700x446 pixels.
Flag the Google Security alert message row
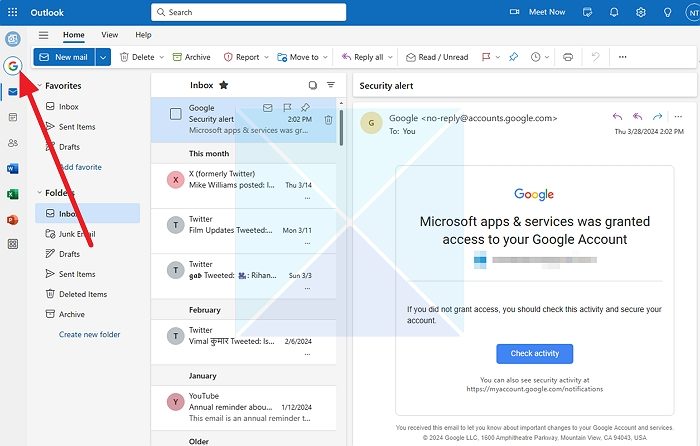click(x=287, y=108)
